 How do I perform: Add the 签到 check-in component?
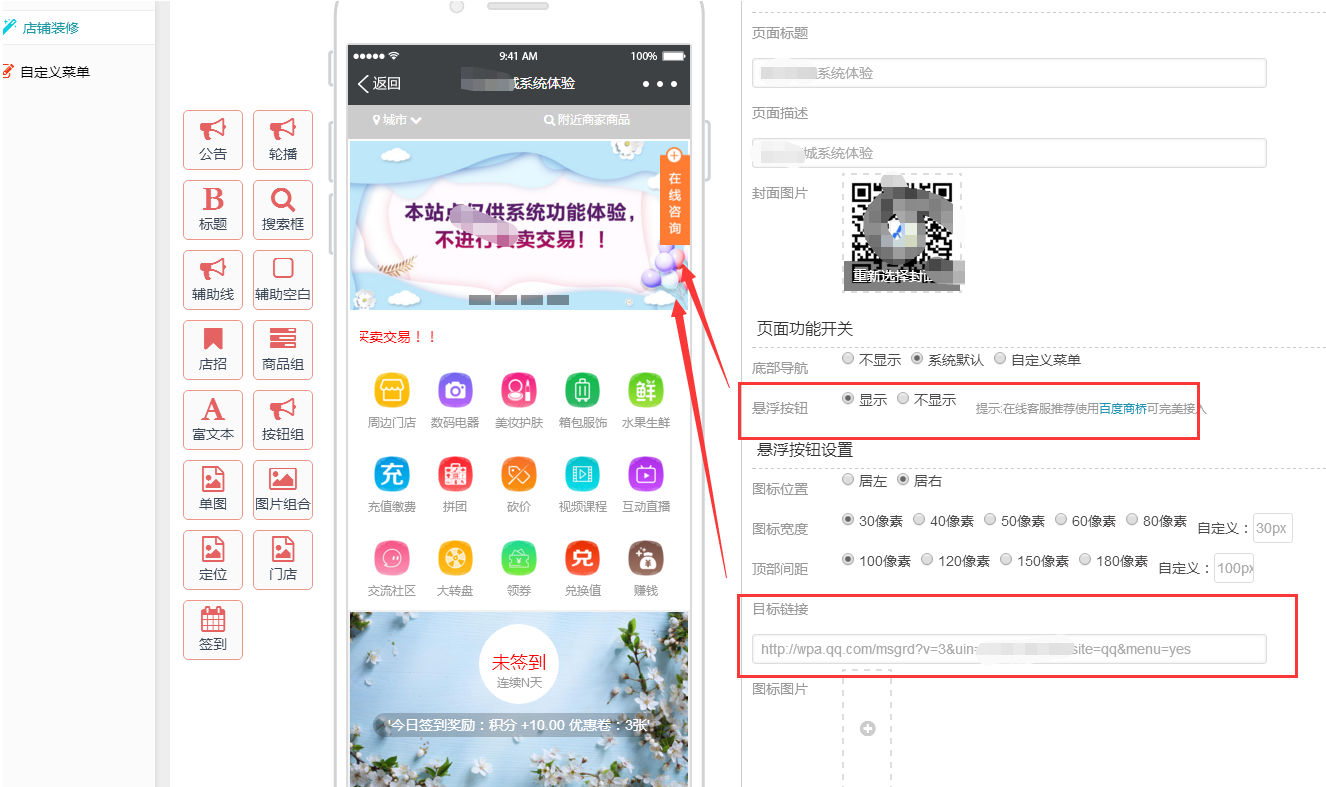pos(213,629)
